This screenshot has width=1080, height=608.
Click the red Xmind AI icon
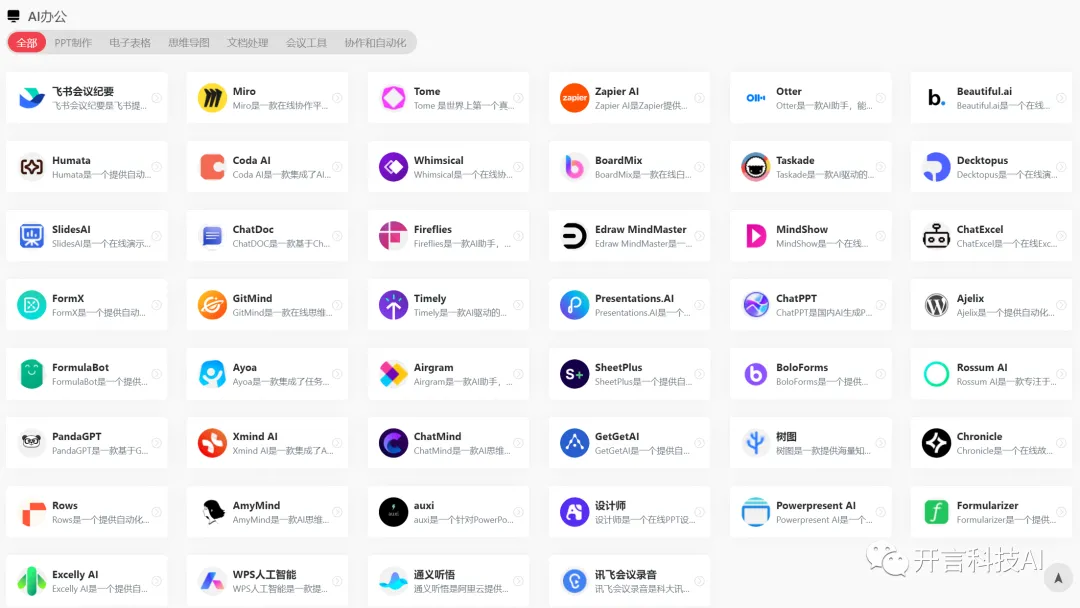pyautogui.click(x=212, y=443)
